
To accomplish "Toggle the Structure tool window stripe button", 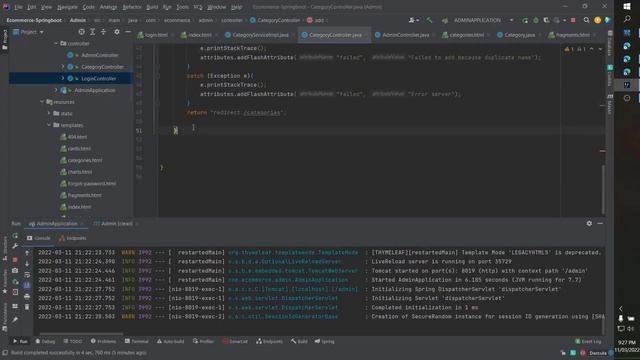I will [x=4, y=249].
